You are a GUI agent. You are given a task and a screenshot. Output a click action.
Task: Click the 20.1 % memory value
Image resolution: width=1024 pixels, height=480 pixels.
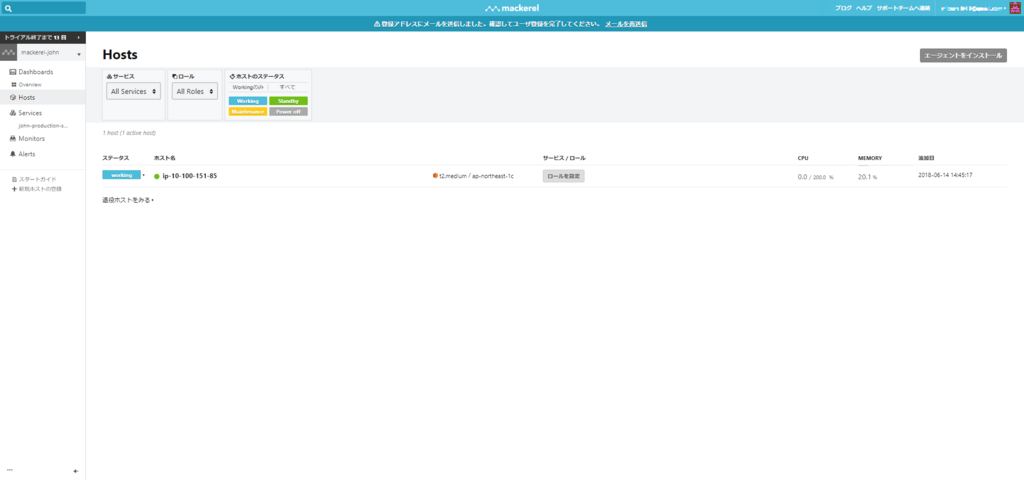coord(867,176)
